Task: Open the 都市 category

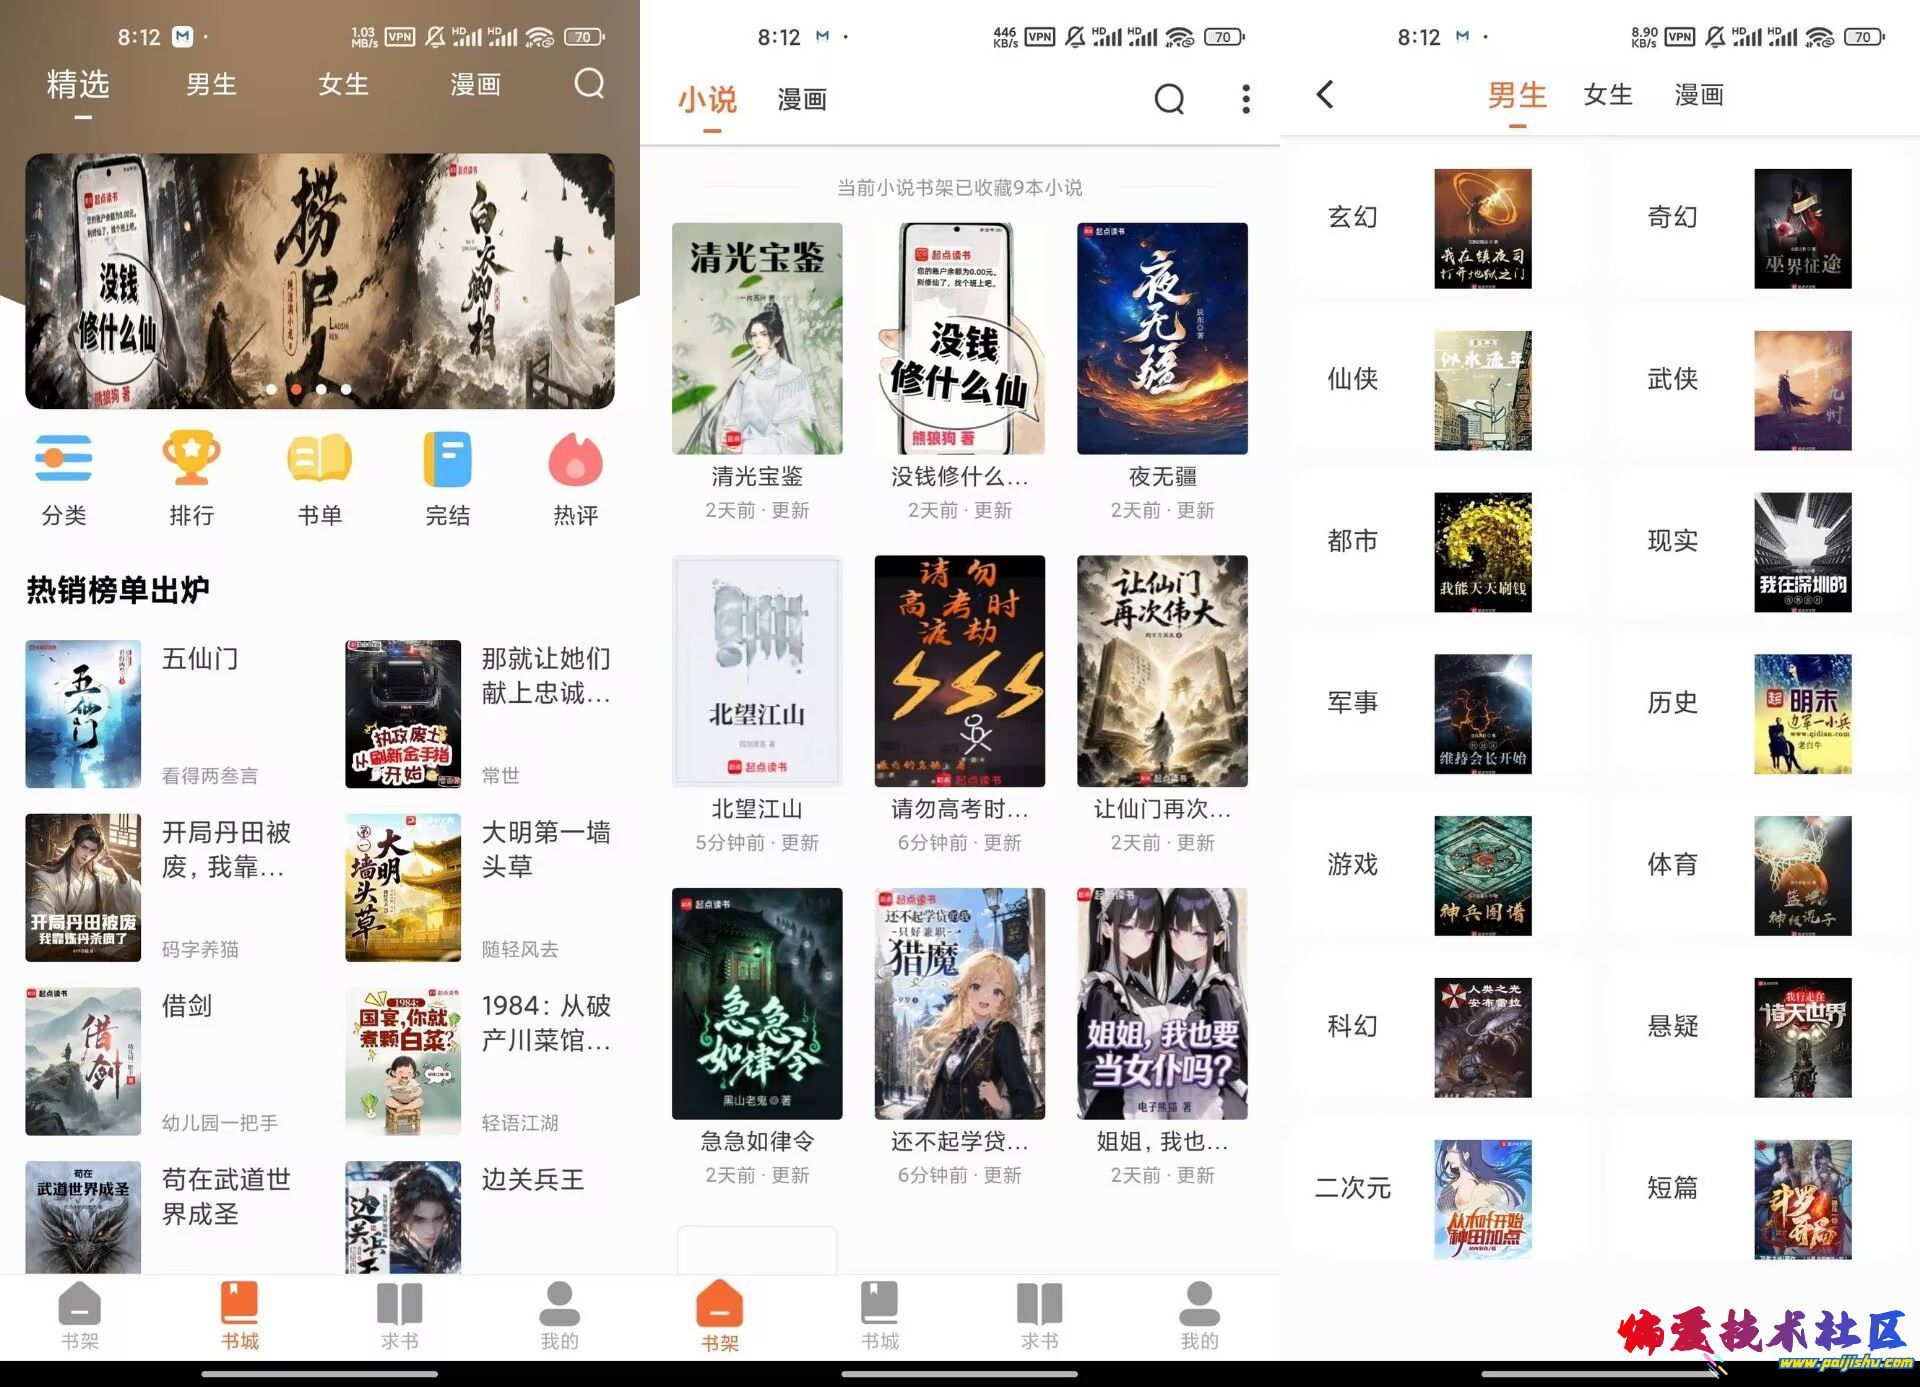Action: [1440, 553]
